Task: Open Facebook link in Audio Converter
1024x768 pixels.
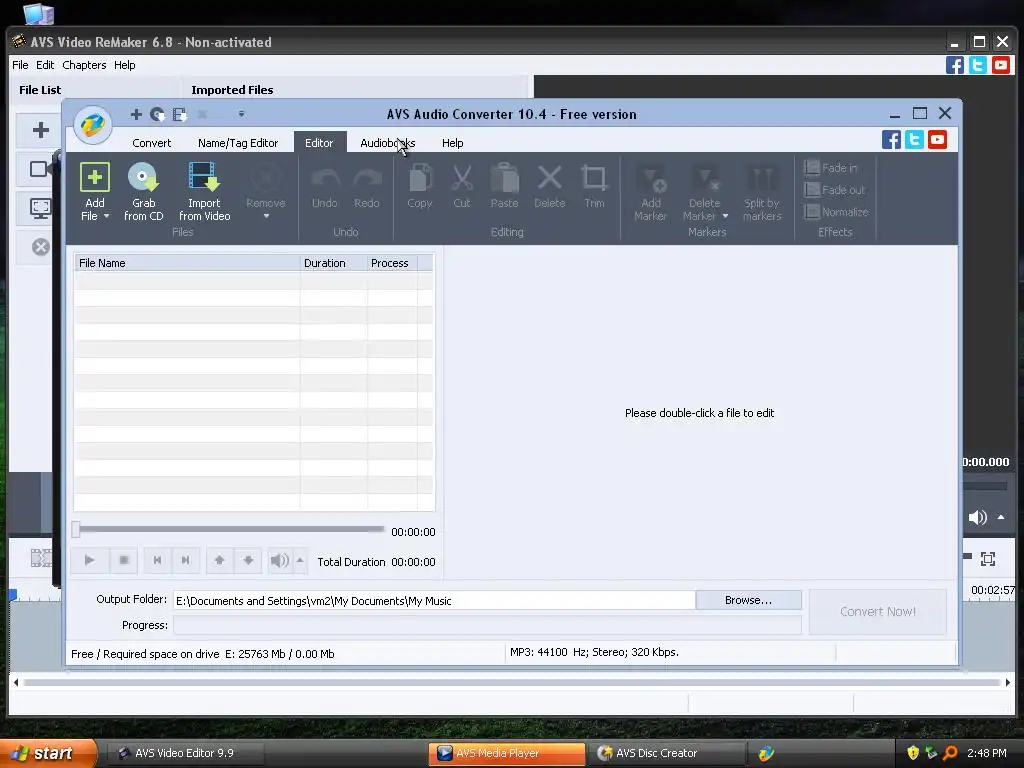Action: [891, 140]
